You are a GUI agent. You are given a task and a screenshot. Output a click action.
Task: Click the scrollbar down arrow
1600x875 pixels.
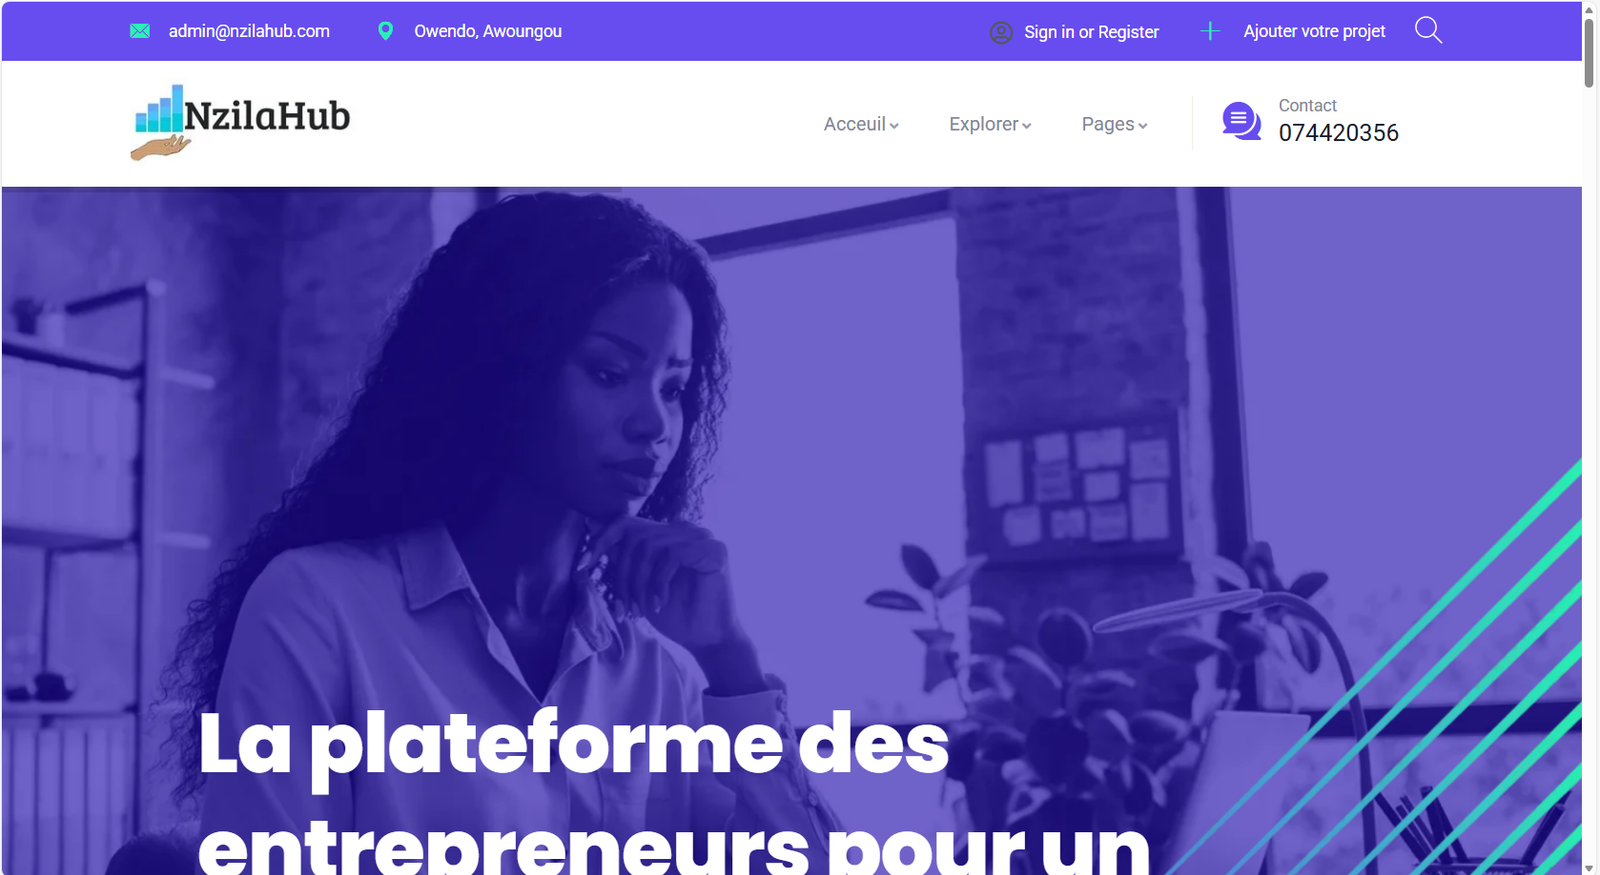pos(1589,867)
